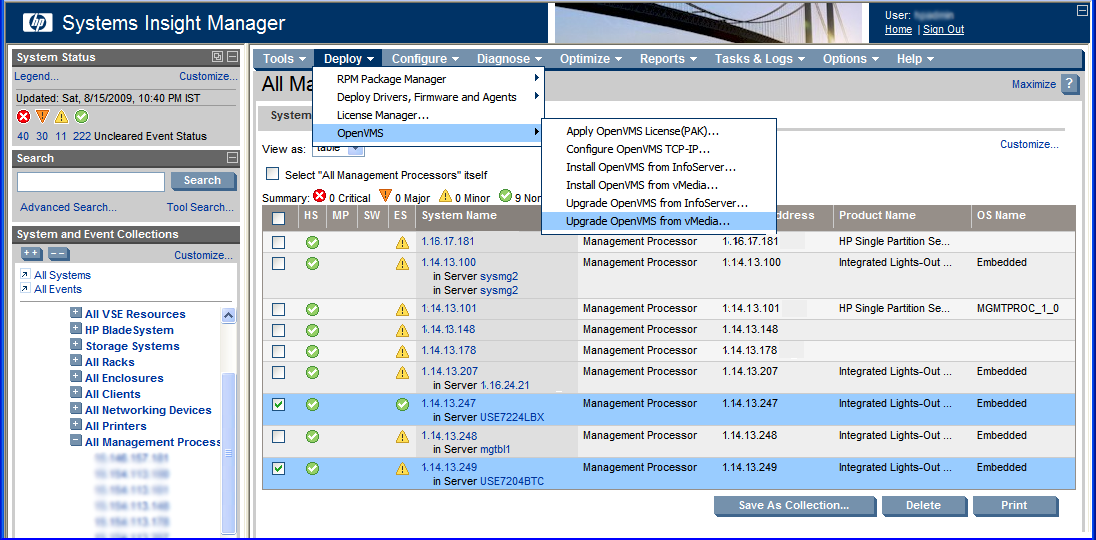Check the box for system 1.16.17.181

point(278,242)
